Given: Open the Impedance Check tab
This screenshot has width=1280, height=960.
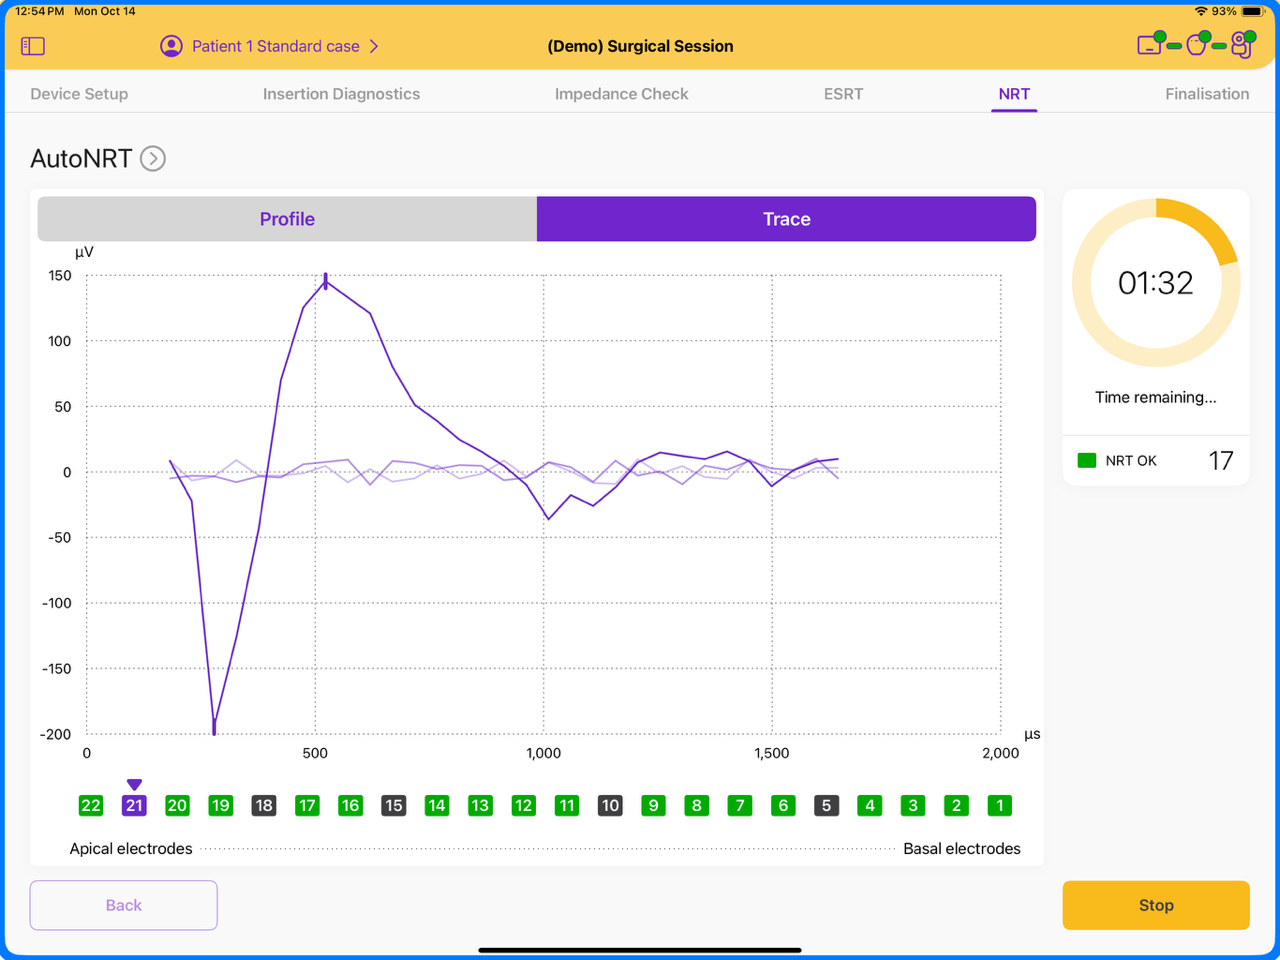Looking at the screenshot, I should click(x=621, y=94).
